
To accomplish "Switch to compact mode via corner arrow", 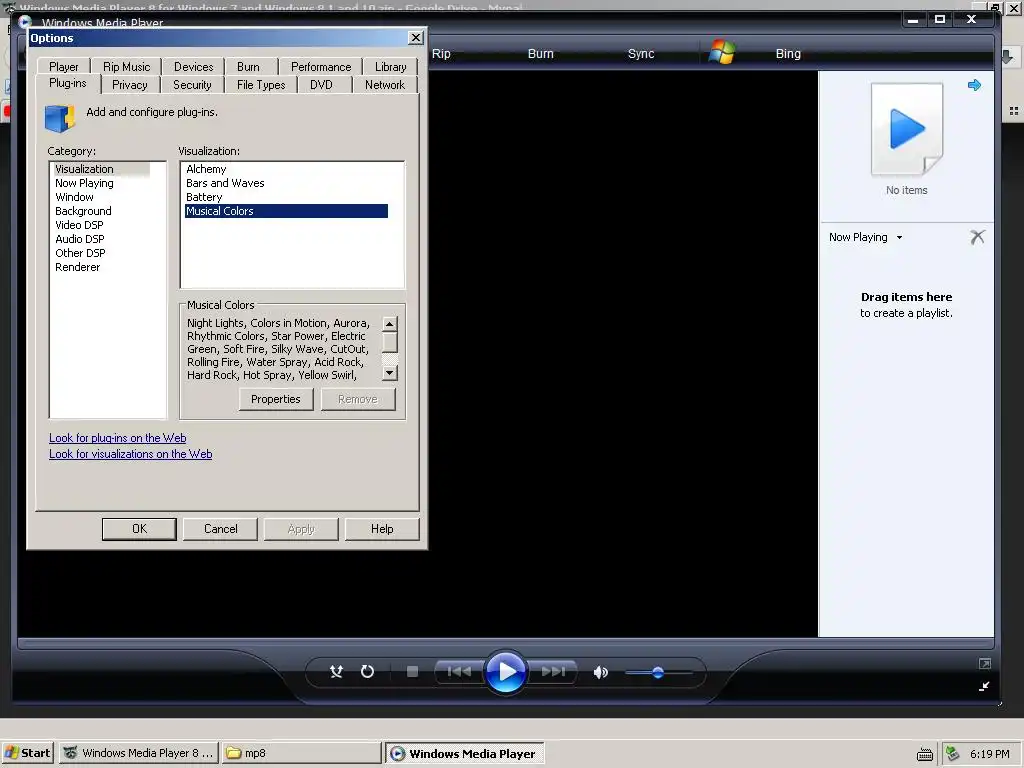I will tap(985, 686).
